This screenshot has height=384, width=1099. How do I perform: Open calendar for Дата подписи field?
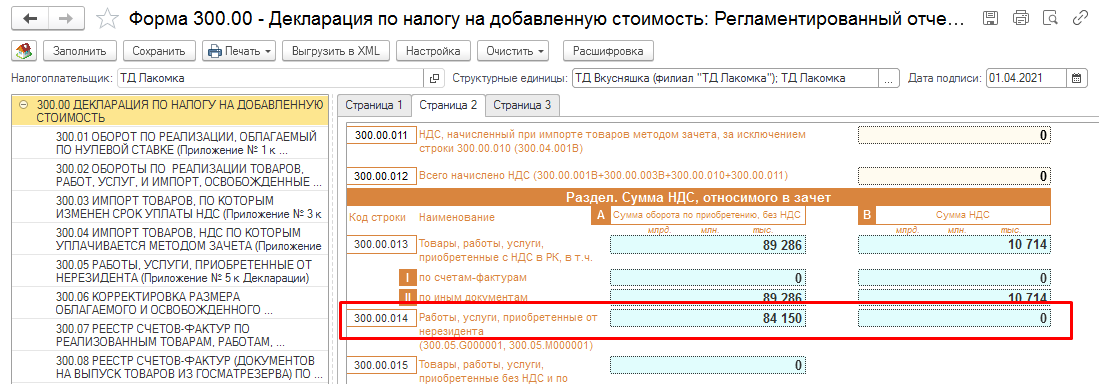coord(1076,78)
